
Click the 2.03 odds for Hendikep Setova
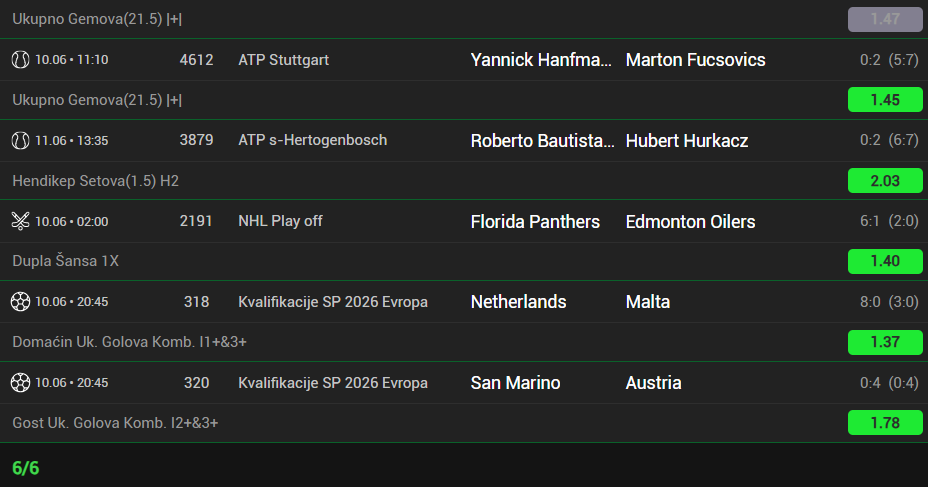(x=885, y=180)
